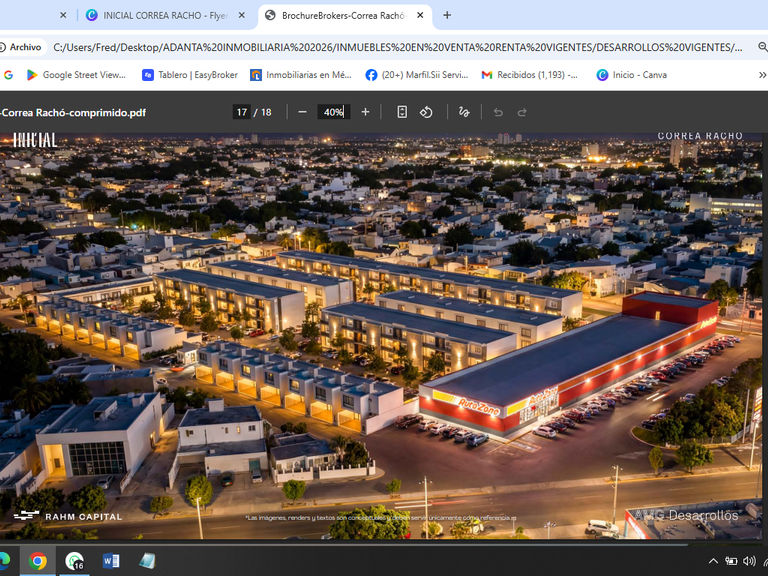Select the draw annotation tool
Screen dimensions: 768x576
[464, 112]
